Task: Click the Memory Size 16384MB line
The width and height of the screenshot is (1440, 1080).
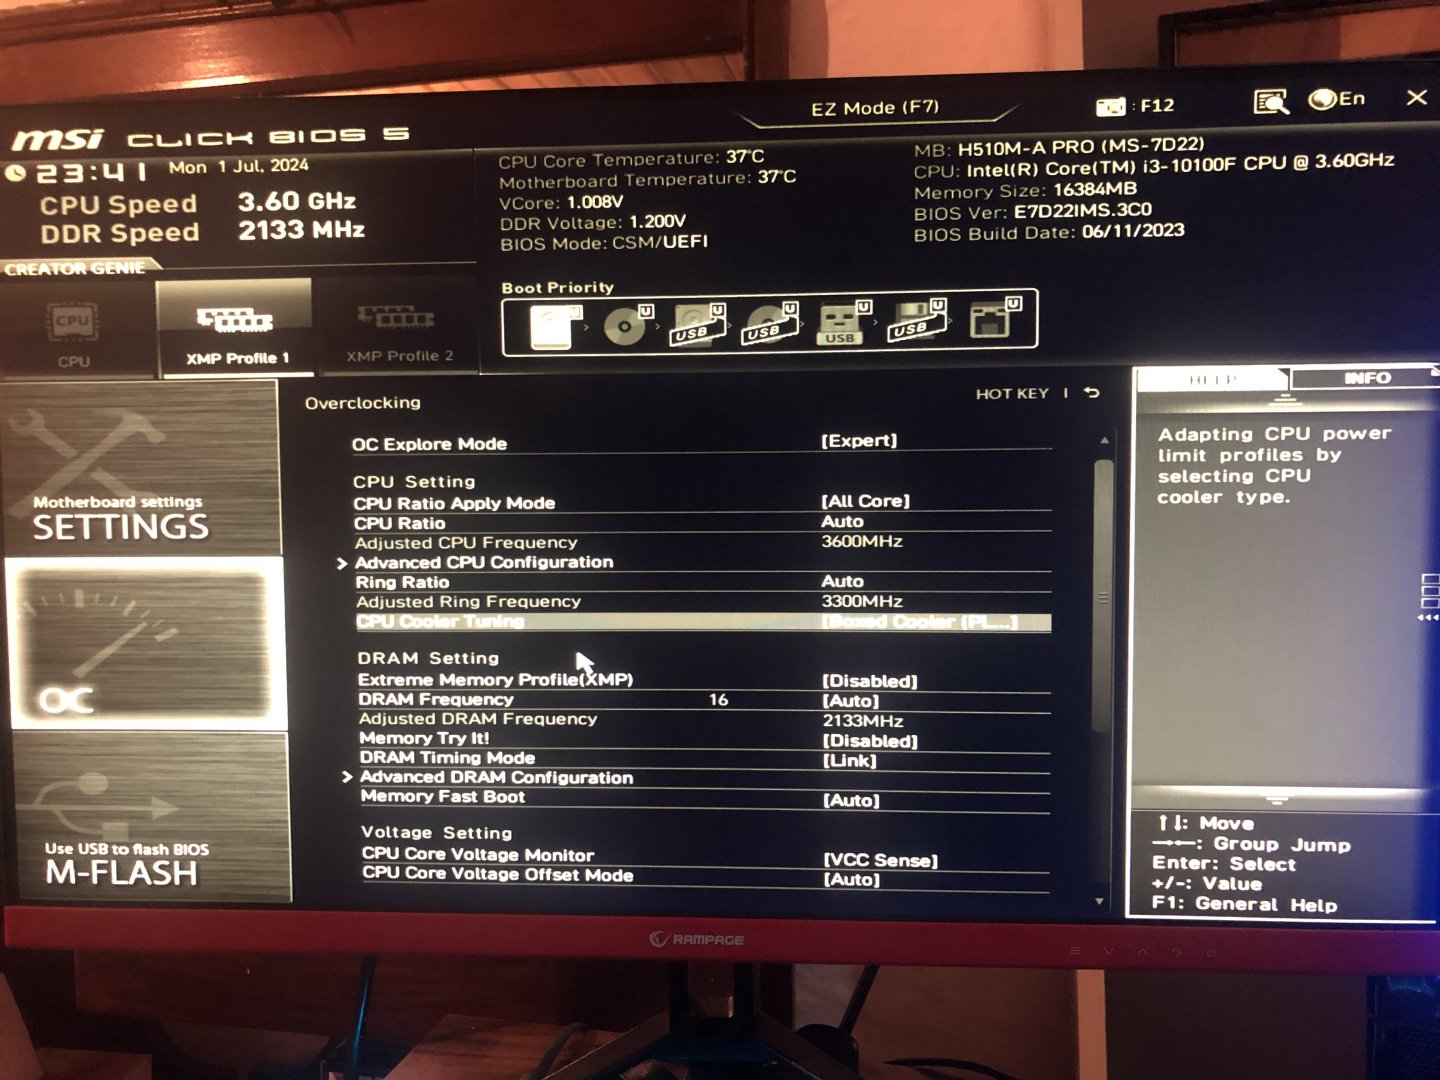Action: pyautogui.click(x=1025, y=190)
